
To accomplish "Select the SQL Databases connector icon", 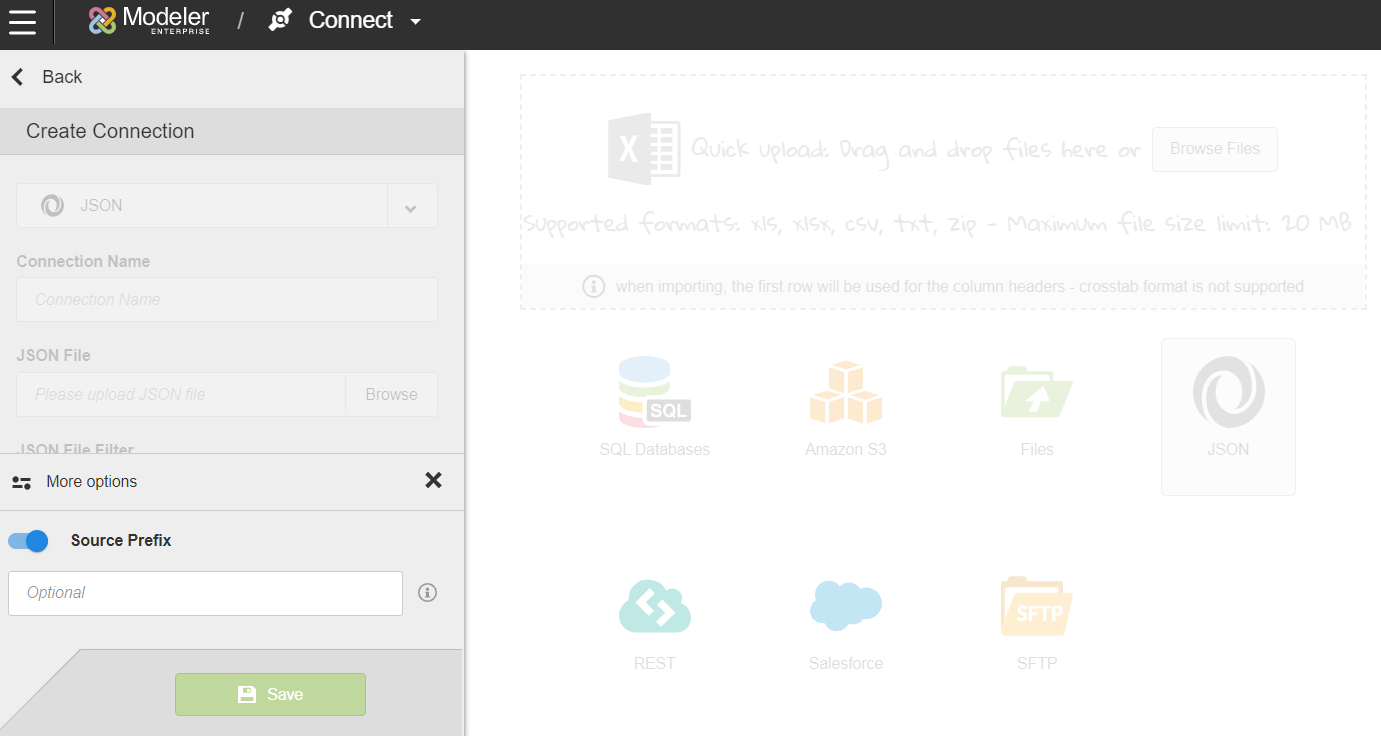I will coord(655,392).
